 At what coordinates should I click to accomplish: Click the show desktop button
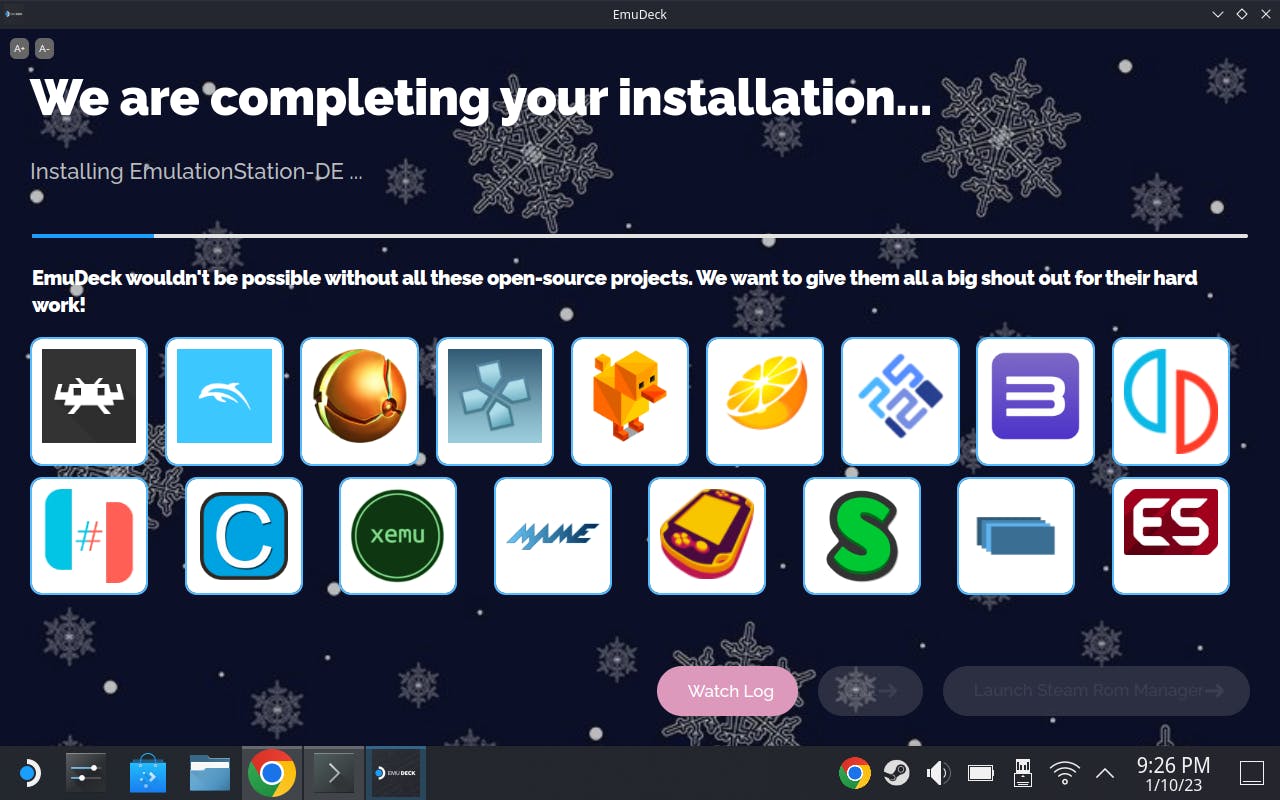pyautogui.click(x=1252, y=773)
